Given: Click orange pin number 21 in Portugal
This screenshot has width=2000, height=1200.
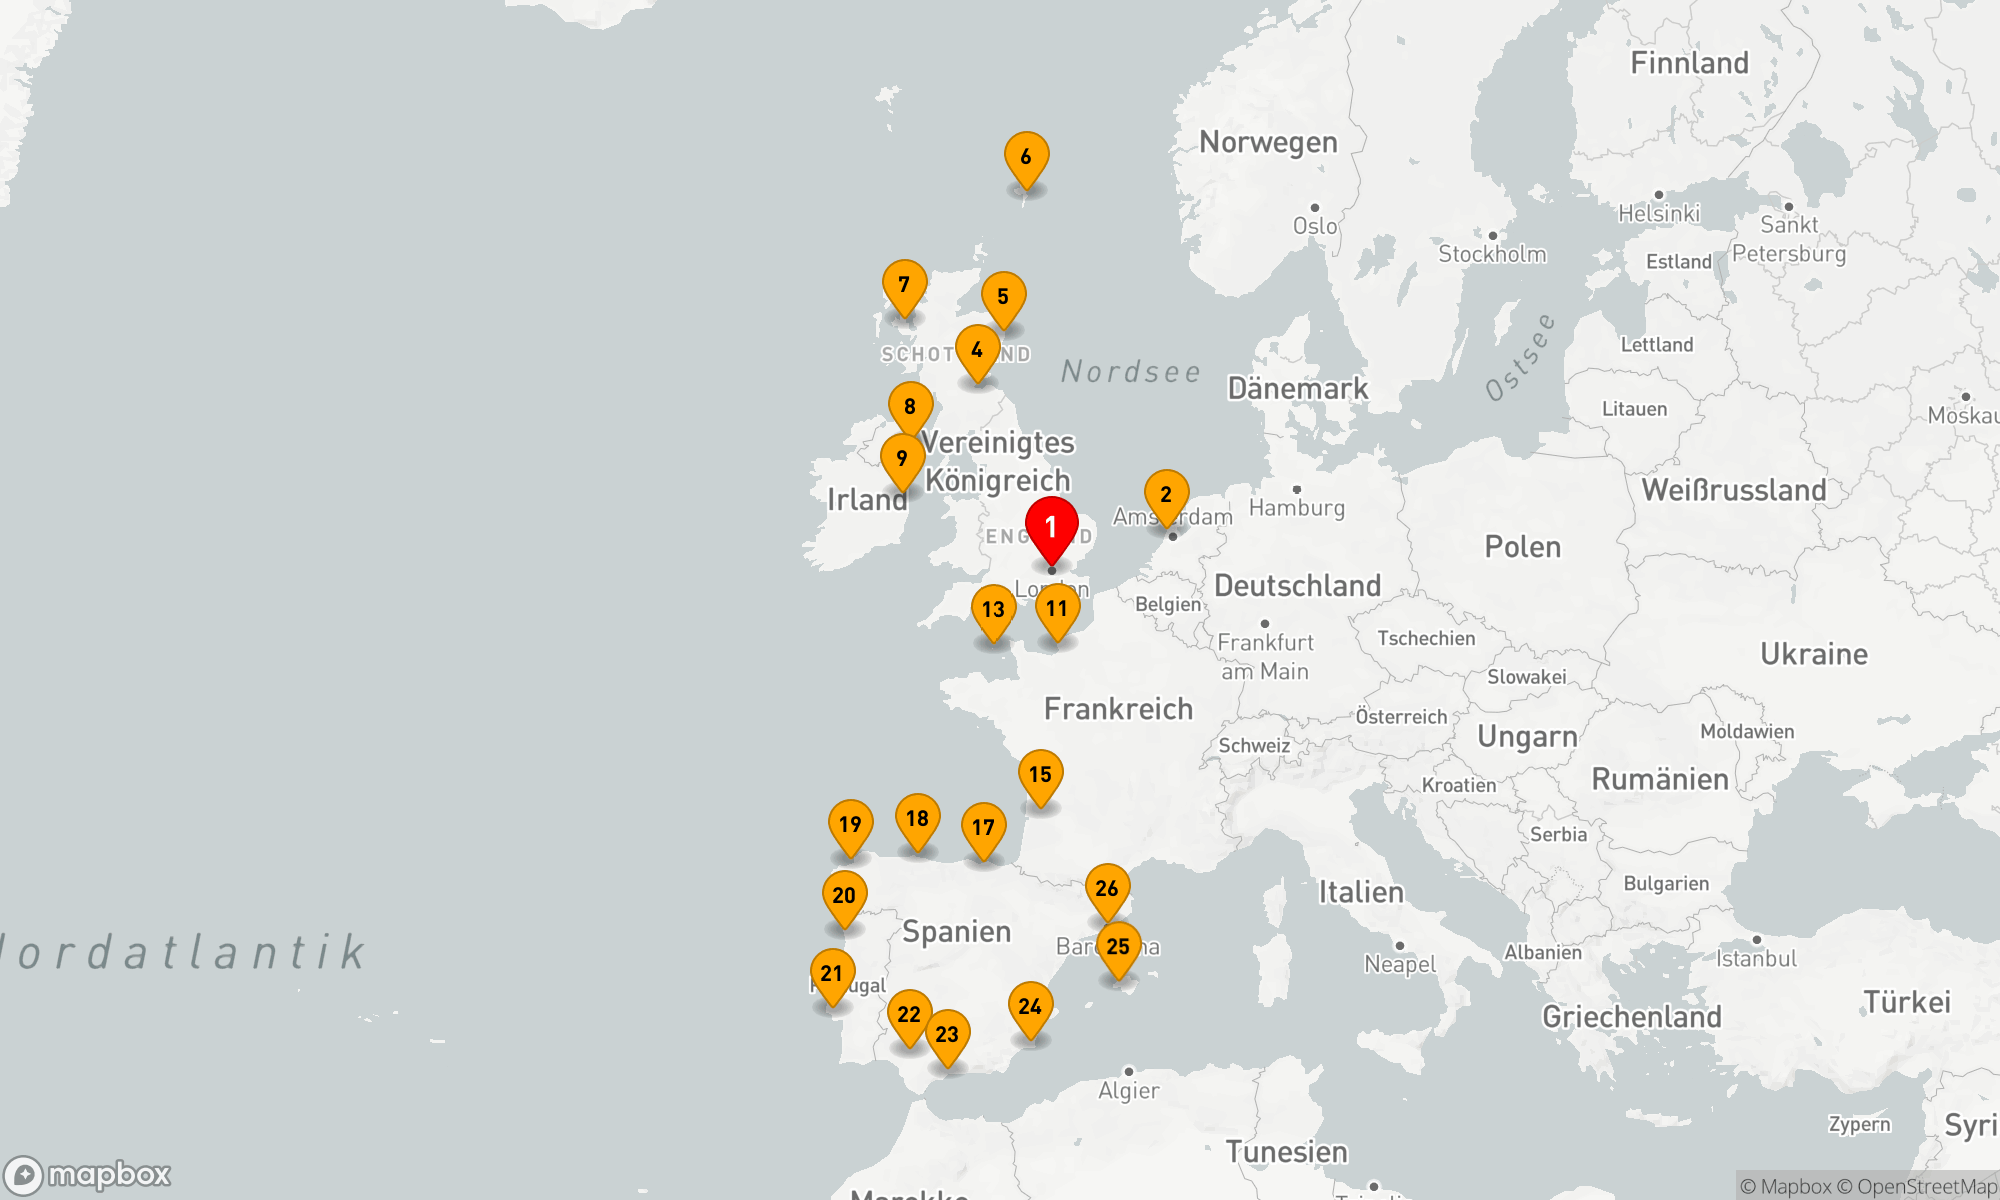Looking at the screenshot, I should (832, 974).
